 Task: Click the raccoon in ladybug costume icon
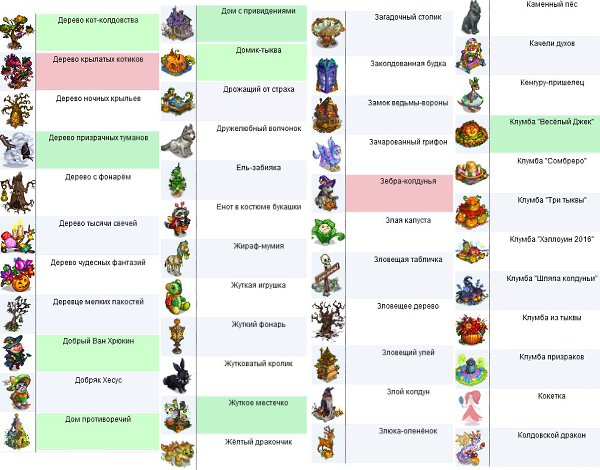point(178,219)
